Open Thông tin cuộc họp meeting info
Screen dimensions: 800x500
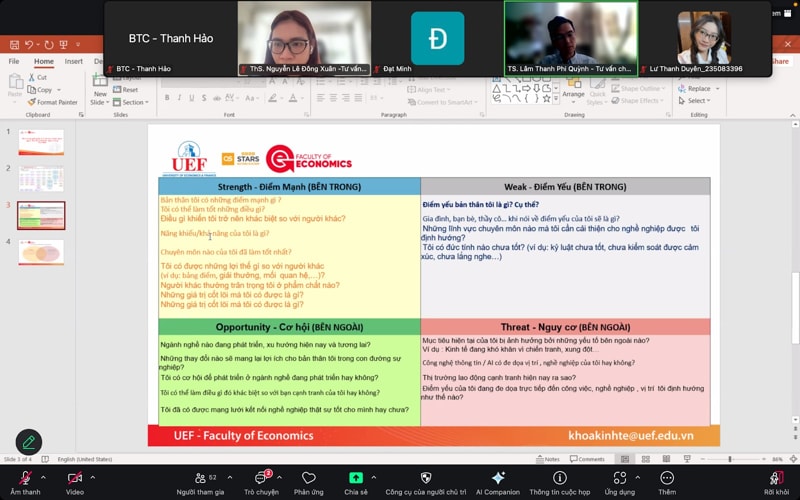click(x=559, y=478)
